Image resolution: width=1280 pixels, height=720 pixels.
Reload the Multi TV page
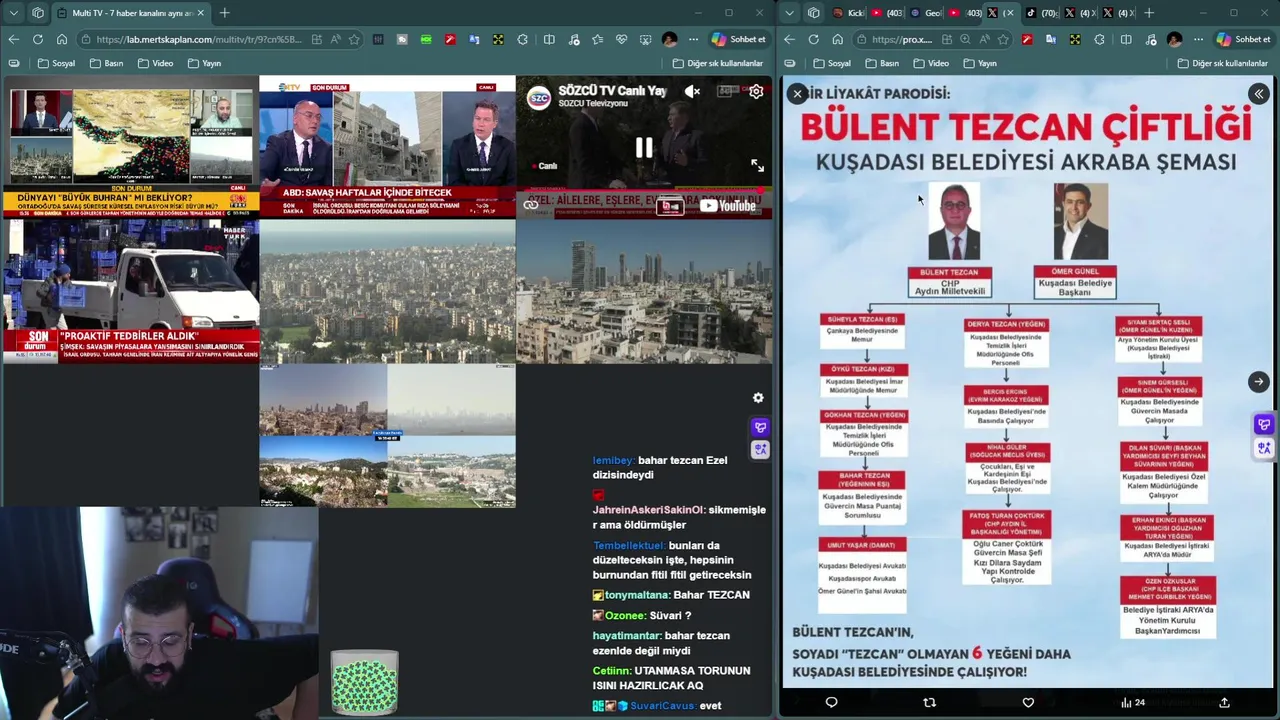(37, 39)
